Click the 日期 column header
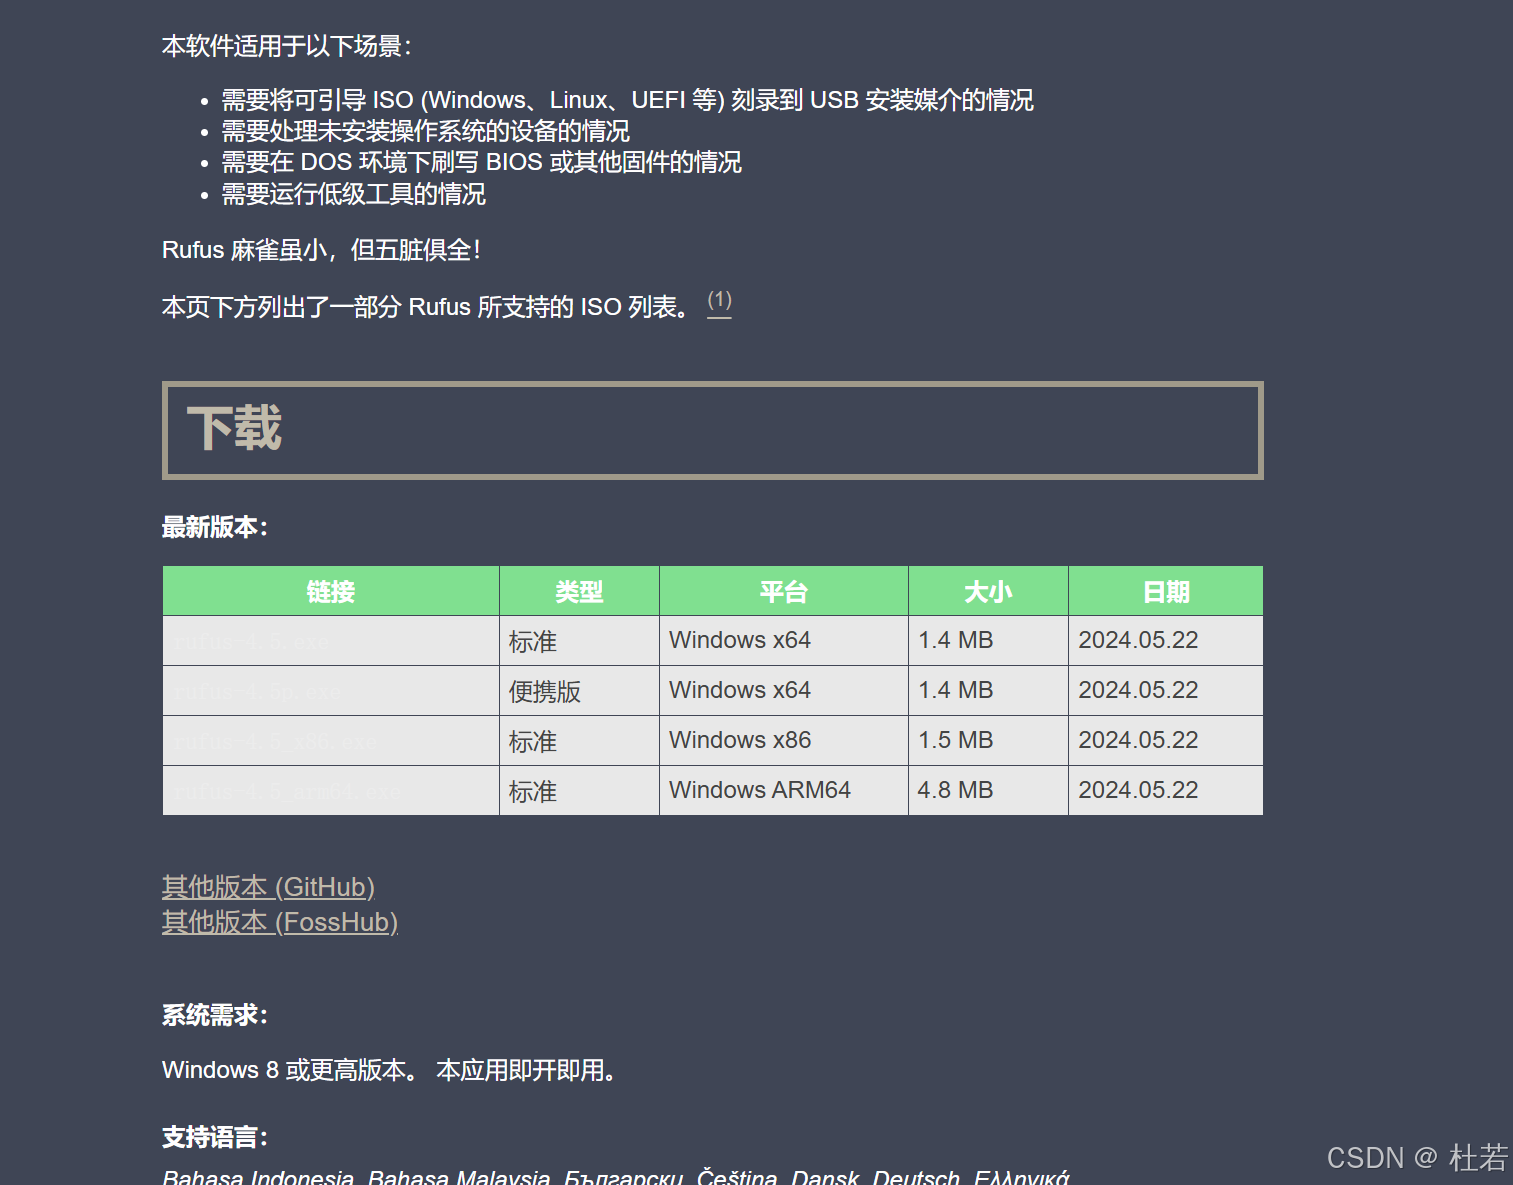1513x1185 pixels. tap(1166, 591)
